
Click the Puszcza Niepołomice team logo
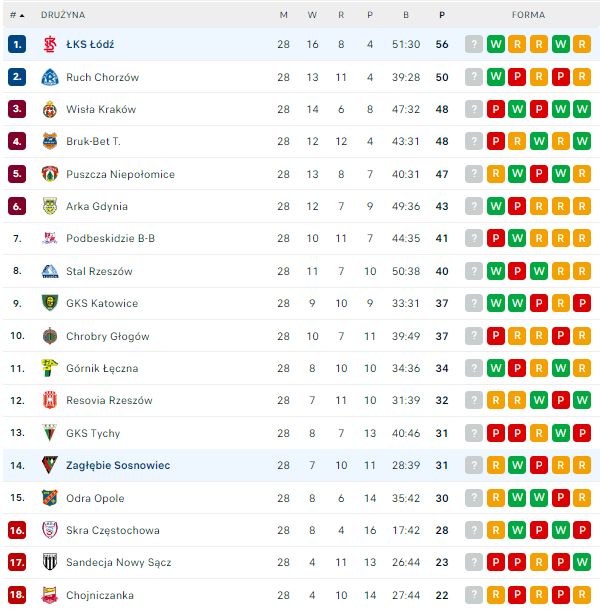[50, 174]
